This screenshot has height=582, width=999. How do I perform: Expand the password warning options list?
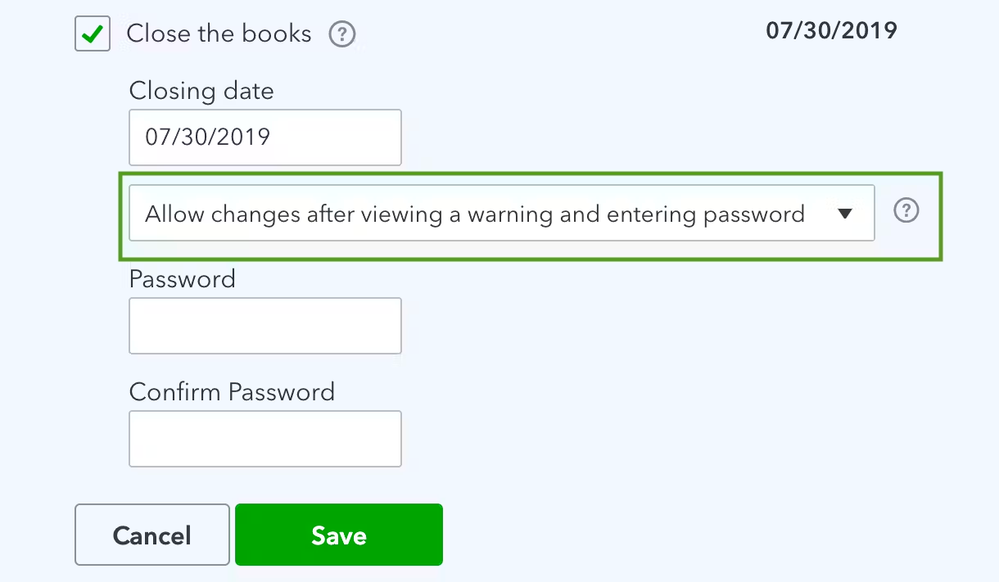click(x=845, y=213)
